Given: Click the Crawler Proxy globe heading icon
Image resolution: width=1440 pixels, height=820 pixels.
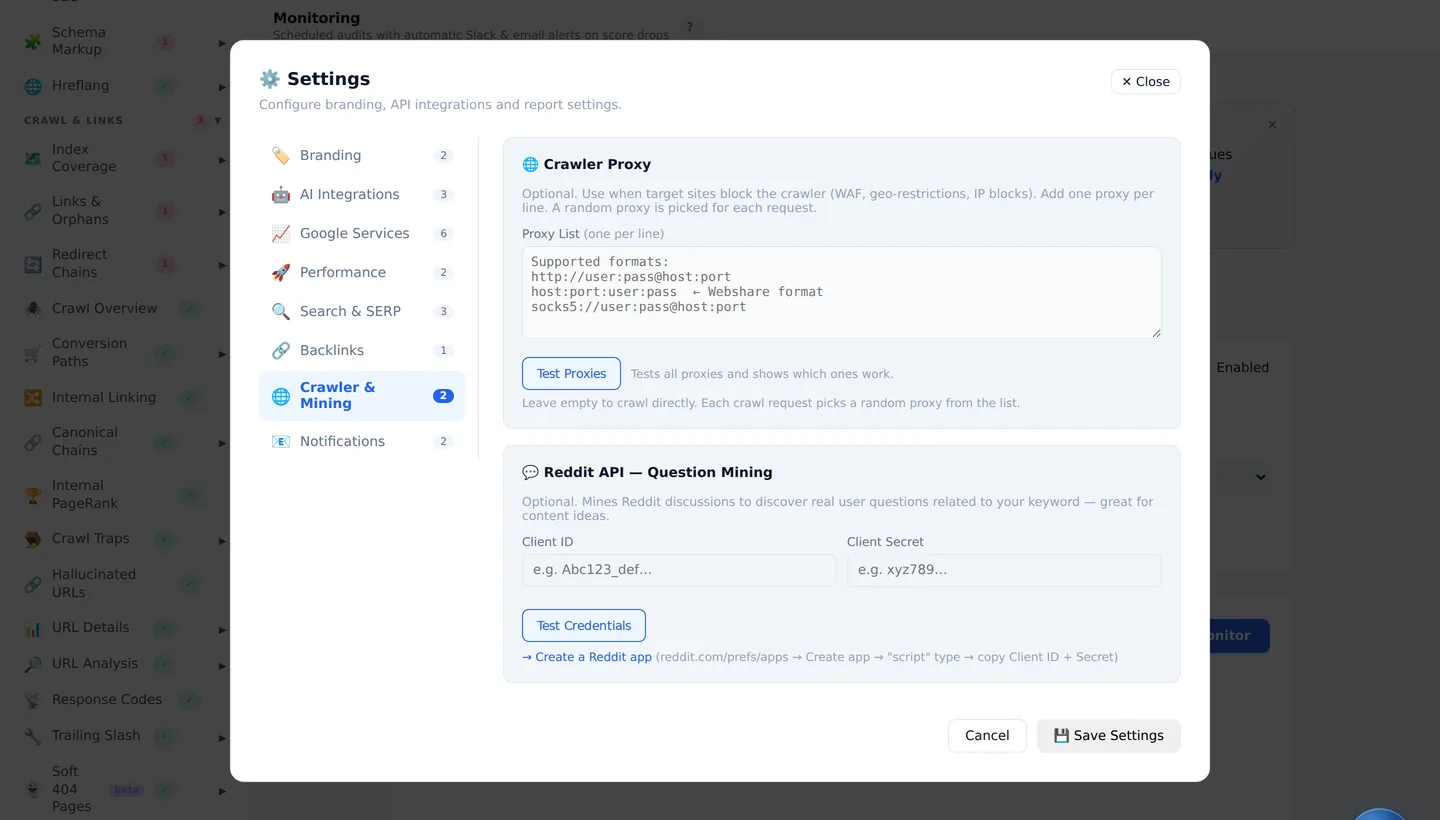Looking at the screenshot, I should [530, 164].
